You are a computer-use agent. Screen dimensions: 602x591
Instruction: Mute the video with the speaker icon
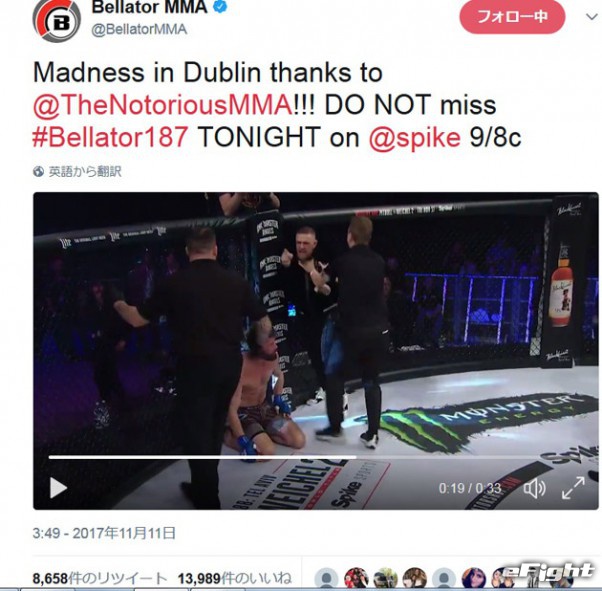coord(534,488)
